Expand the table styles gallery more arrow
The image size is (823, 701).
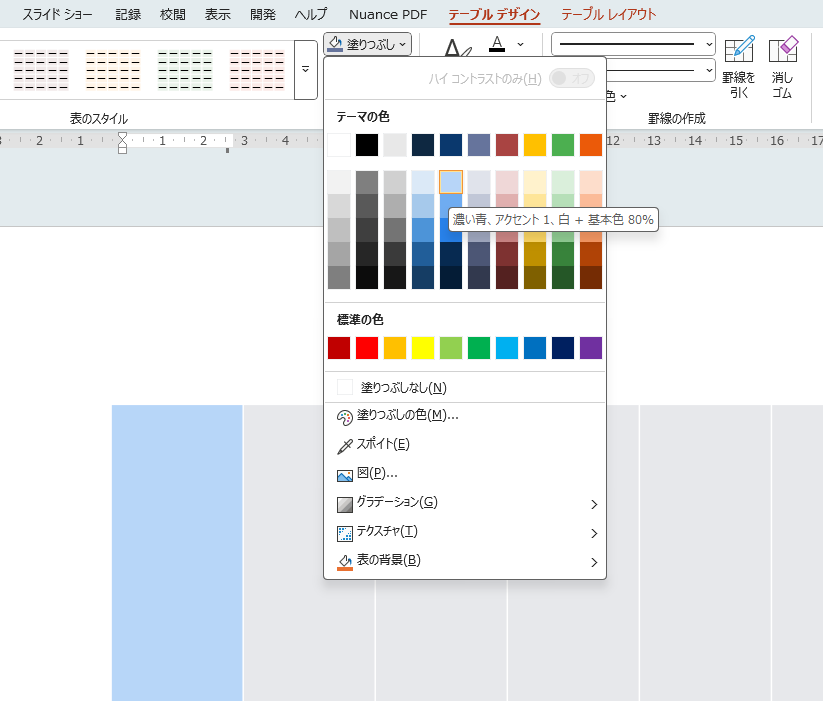305,70
